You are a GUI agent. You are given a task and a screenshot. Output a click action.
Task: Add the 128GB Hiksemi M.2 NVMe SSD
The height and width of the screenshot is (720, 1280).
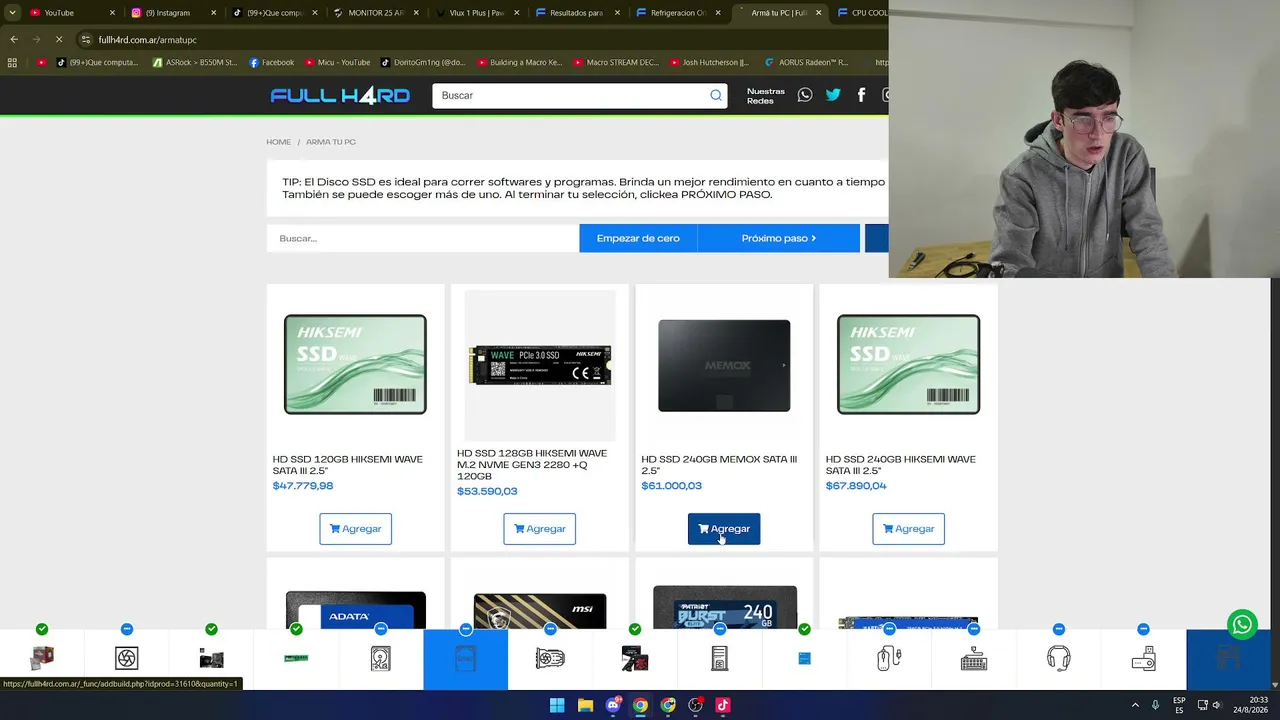coord(540,529)
